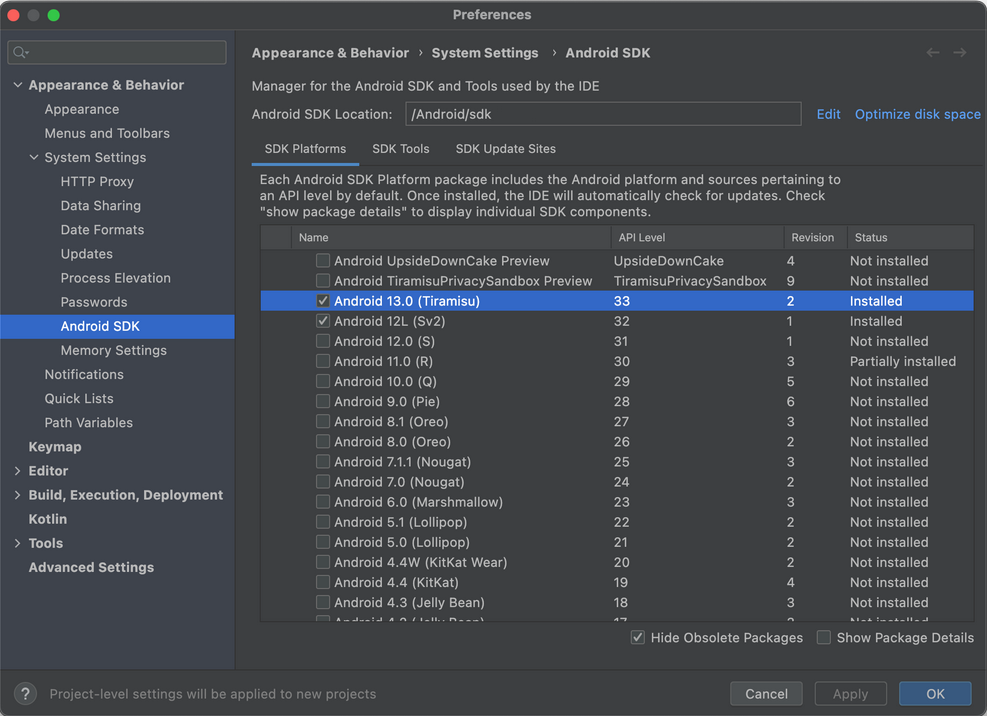Check Android 10.0 (Q) checkbox
This screenshot has width=987, height=716.
coord(323,382)
